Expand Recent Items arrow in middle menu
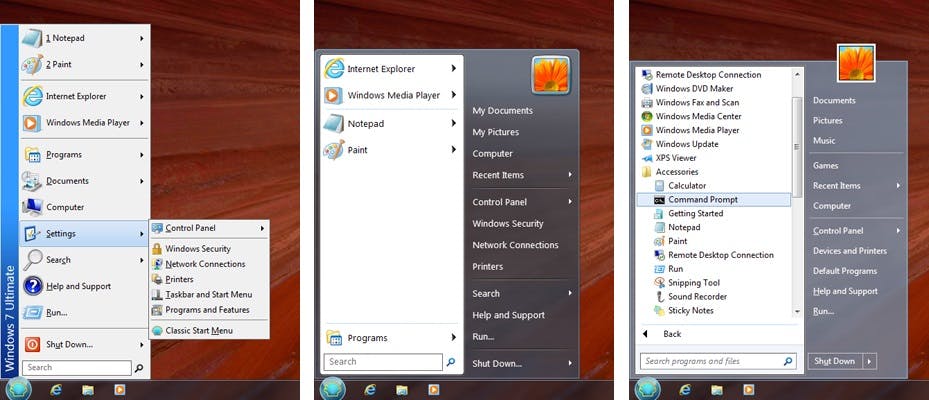The height and width of the screenshot is (400, 929). point(570,175)
